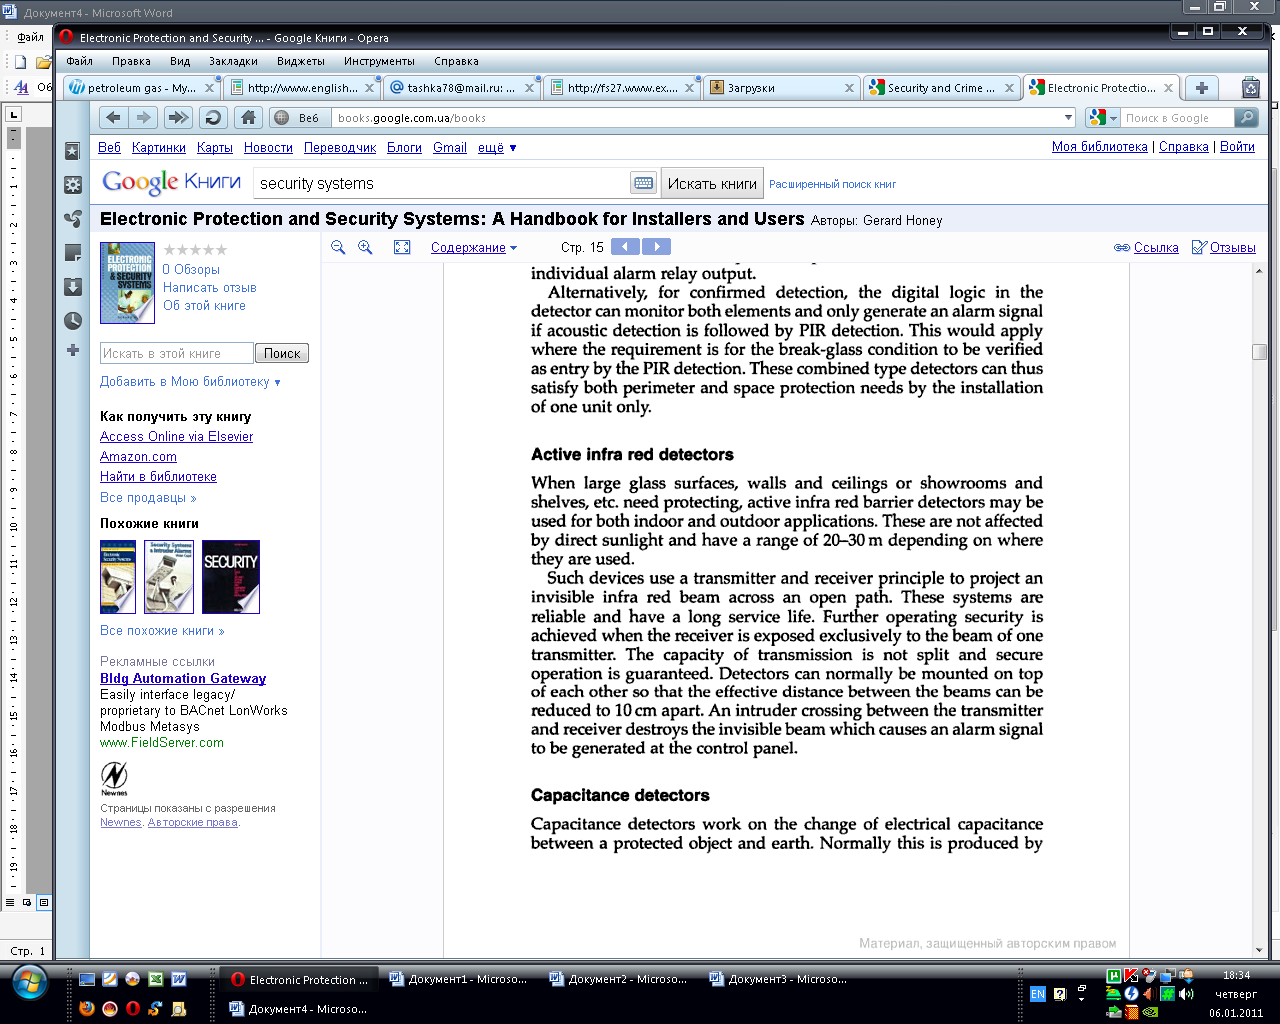Open the Downloads panel in the sidebar
The image size is (1280, 1024).
(73, 287)
